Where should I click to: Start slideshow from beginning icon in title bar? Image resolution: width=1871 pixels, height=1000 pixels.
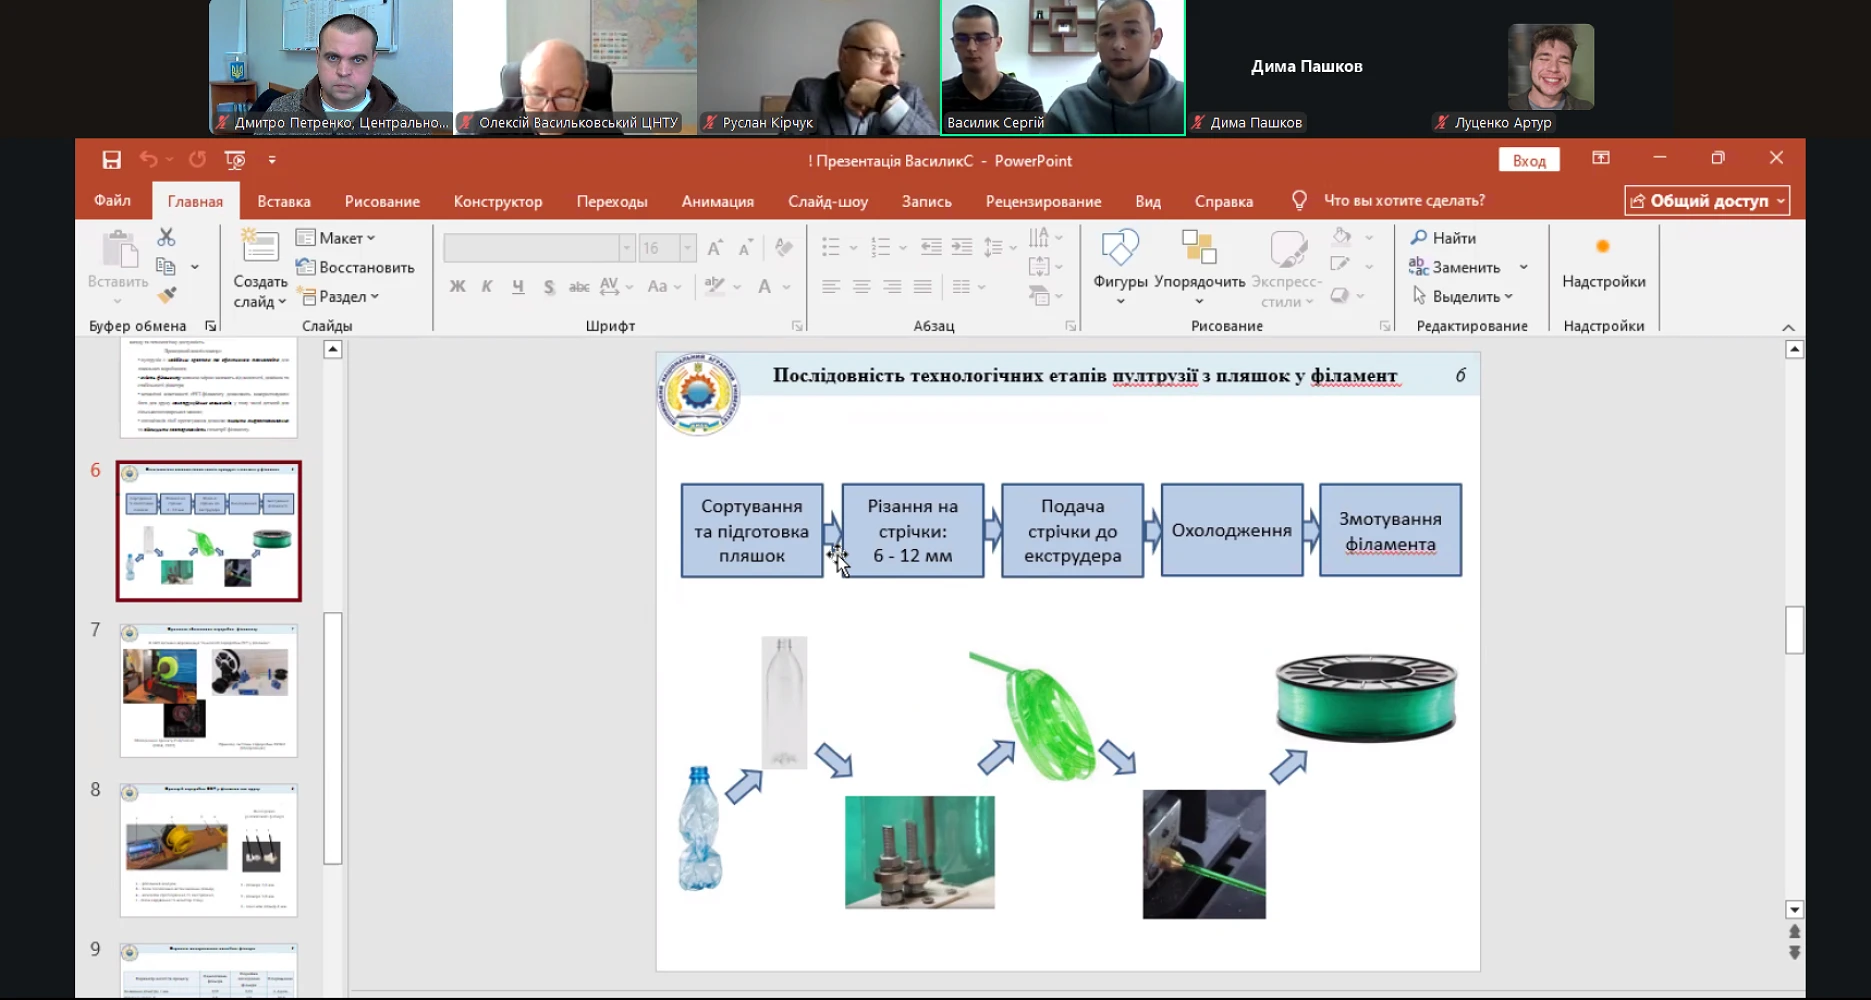tap(235, 160)
